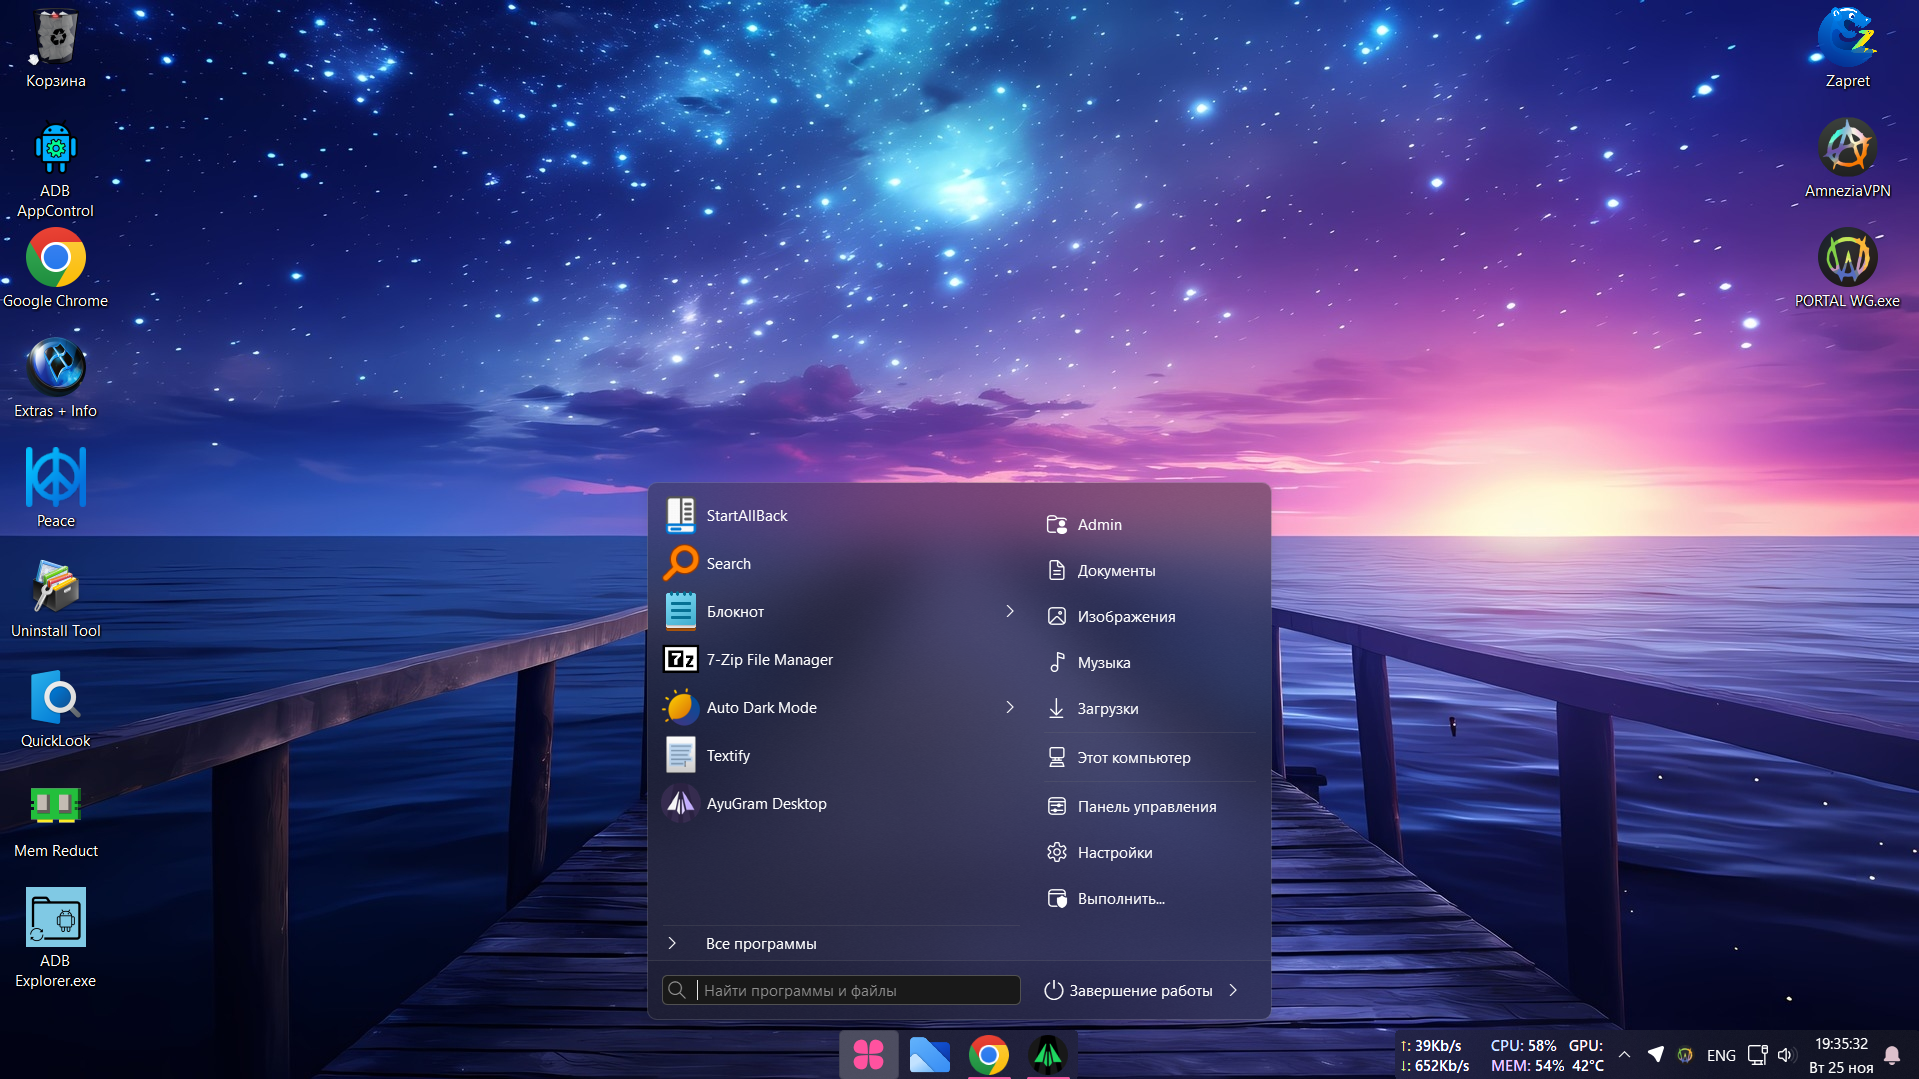
Task: Open 7-Zip File Manager from Start menu
Action: tap(769, 659)
